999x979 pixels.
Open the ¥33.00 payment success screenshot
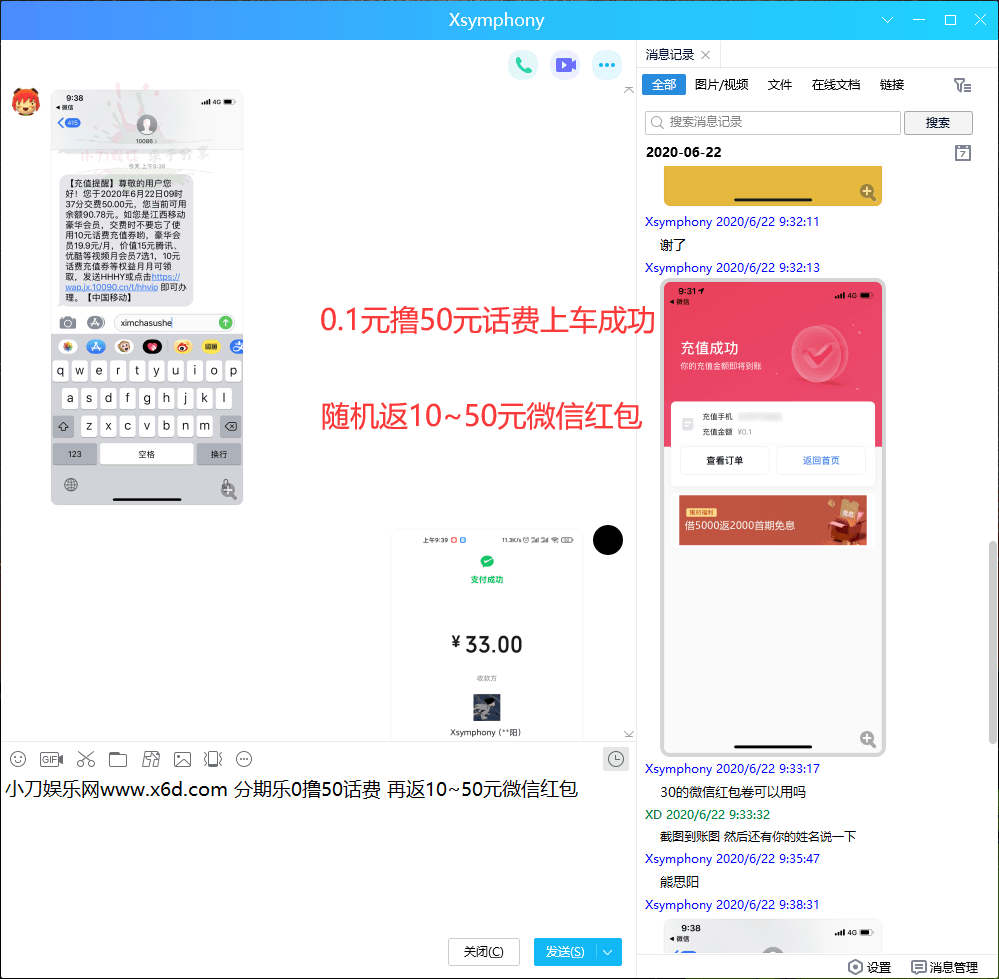487,634
